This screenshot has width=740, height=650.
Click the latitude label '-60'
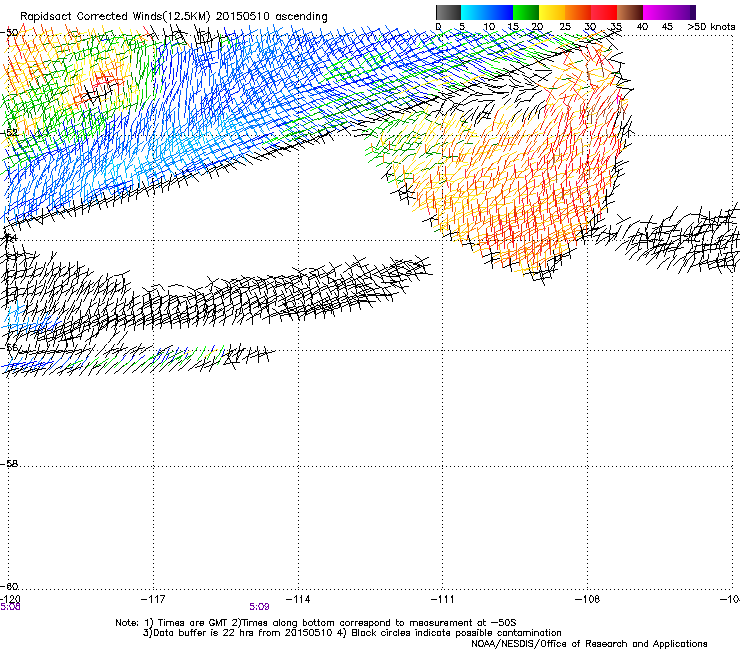[x=9, y=586]
